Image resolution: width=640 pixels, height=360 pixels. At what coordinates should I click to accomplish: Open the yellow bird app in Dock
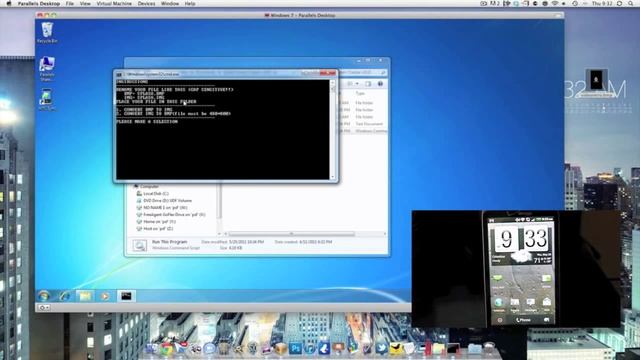click(x=396, y=349)
